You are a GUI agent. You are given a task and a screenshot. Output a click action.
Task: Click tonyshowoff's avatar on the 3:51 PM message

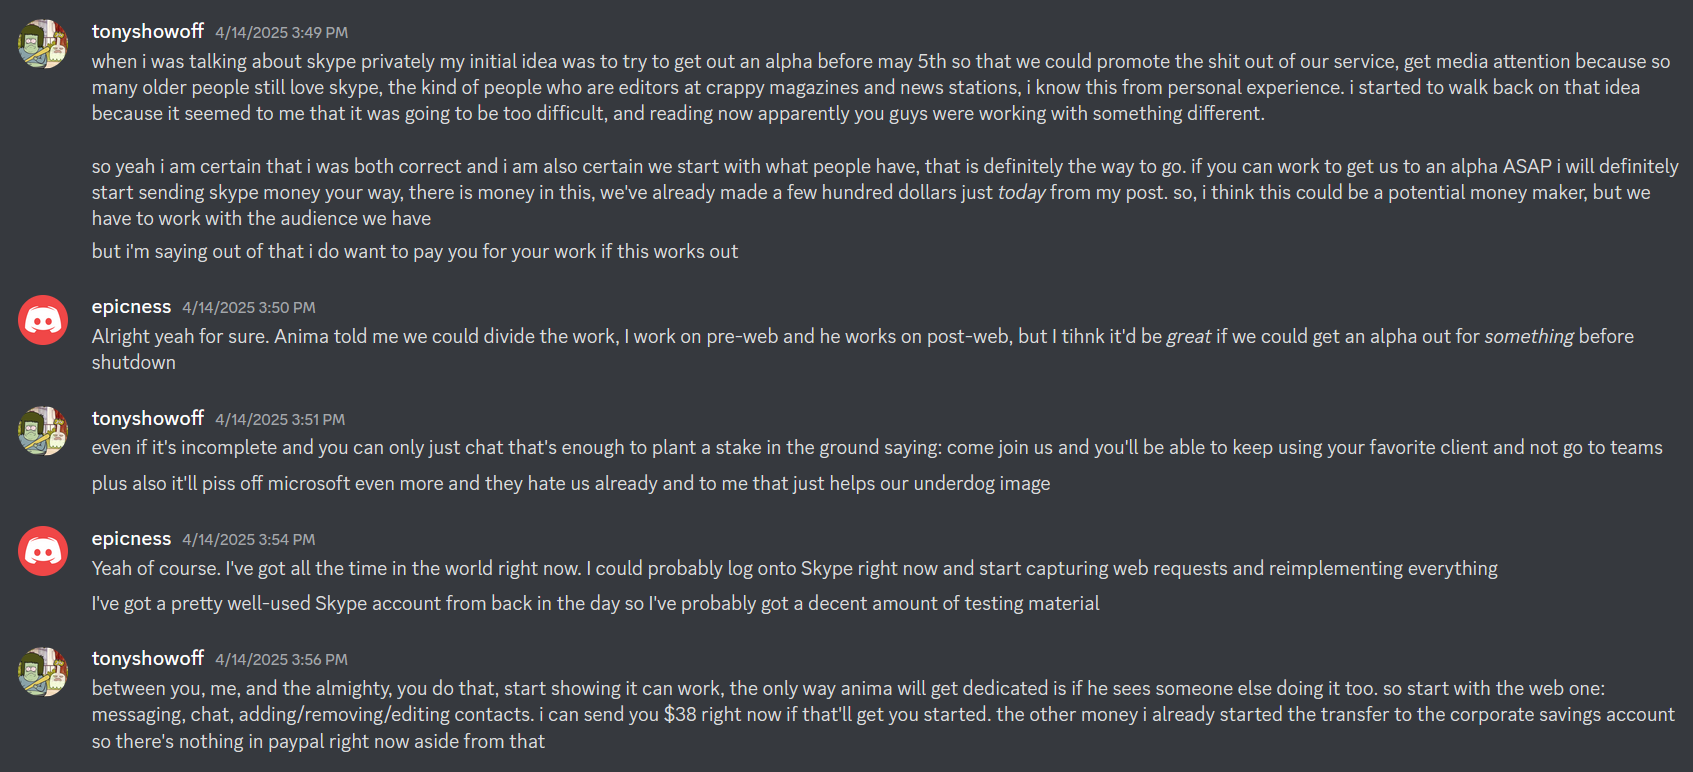[x=43, y=431]
